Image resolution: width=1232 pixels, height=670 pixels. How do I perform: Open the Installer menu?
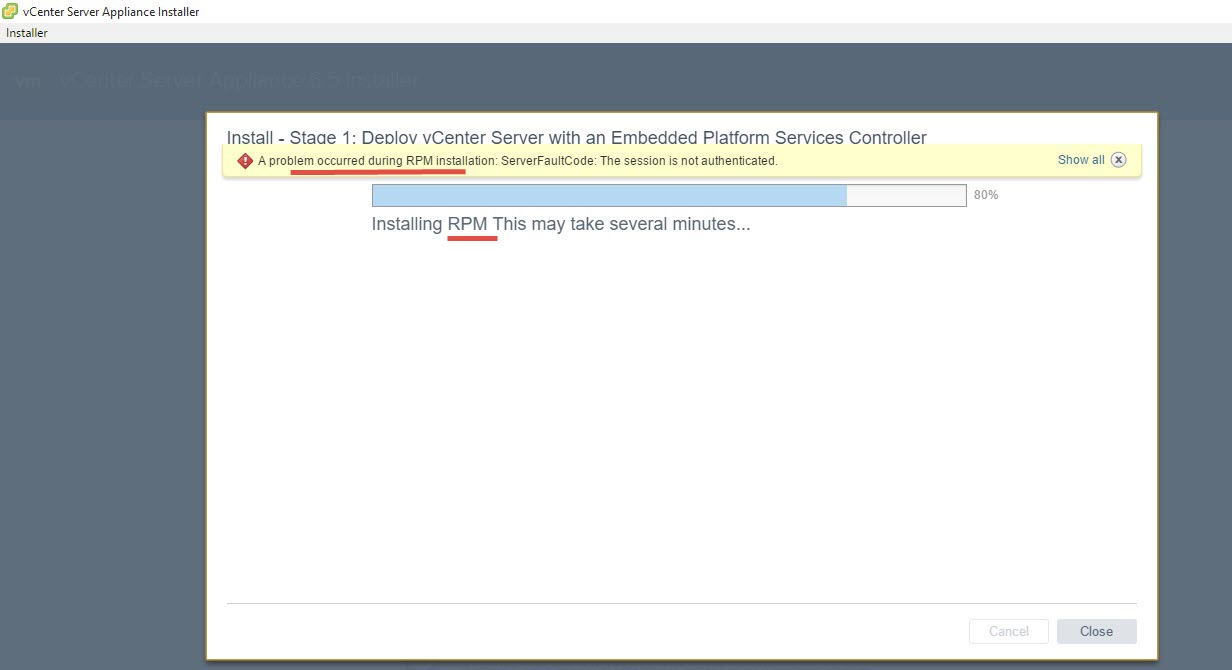tap(26, 32)
